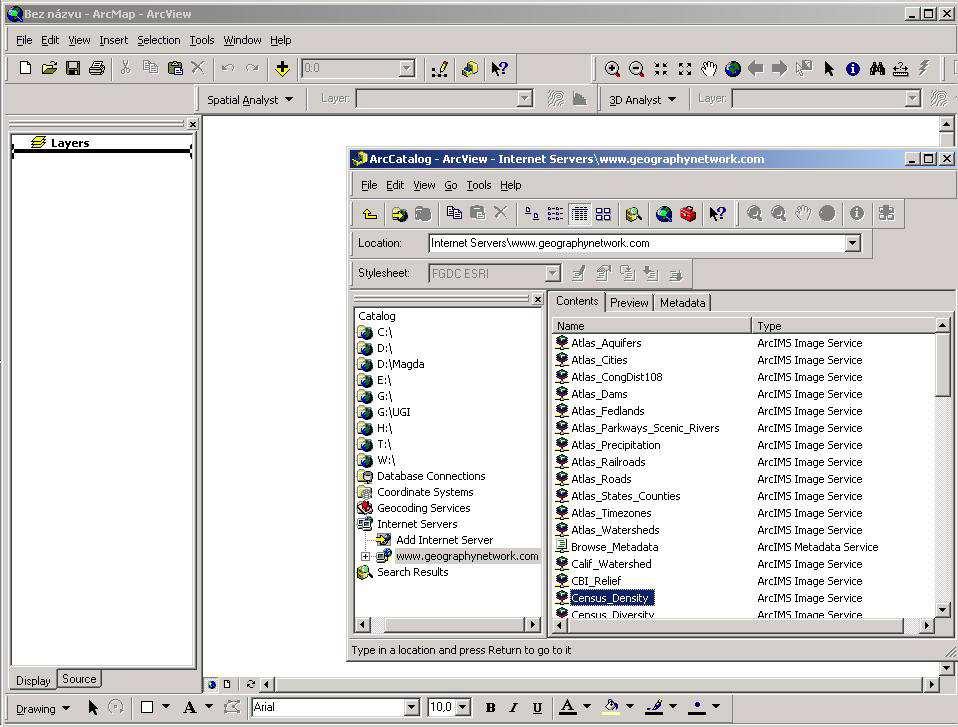This screenshot has height=727, width=958.
Task: Open the Find binoculars tool in ArcMap
Action: (877, 69)
